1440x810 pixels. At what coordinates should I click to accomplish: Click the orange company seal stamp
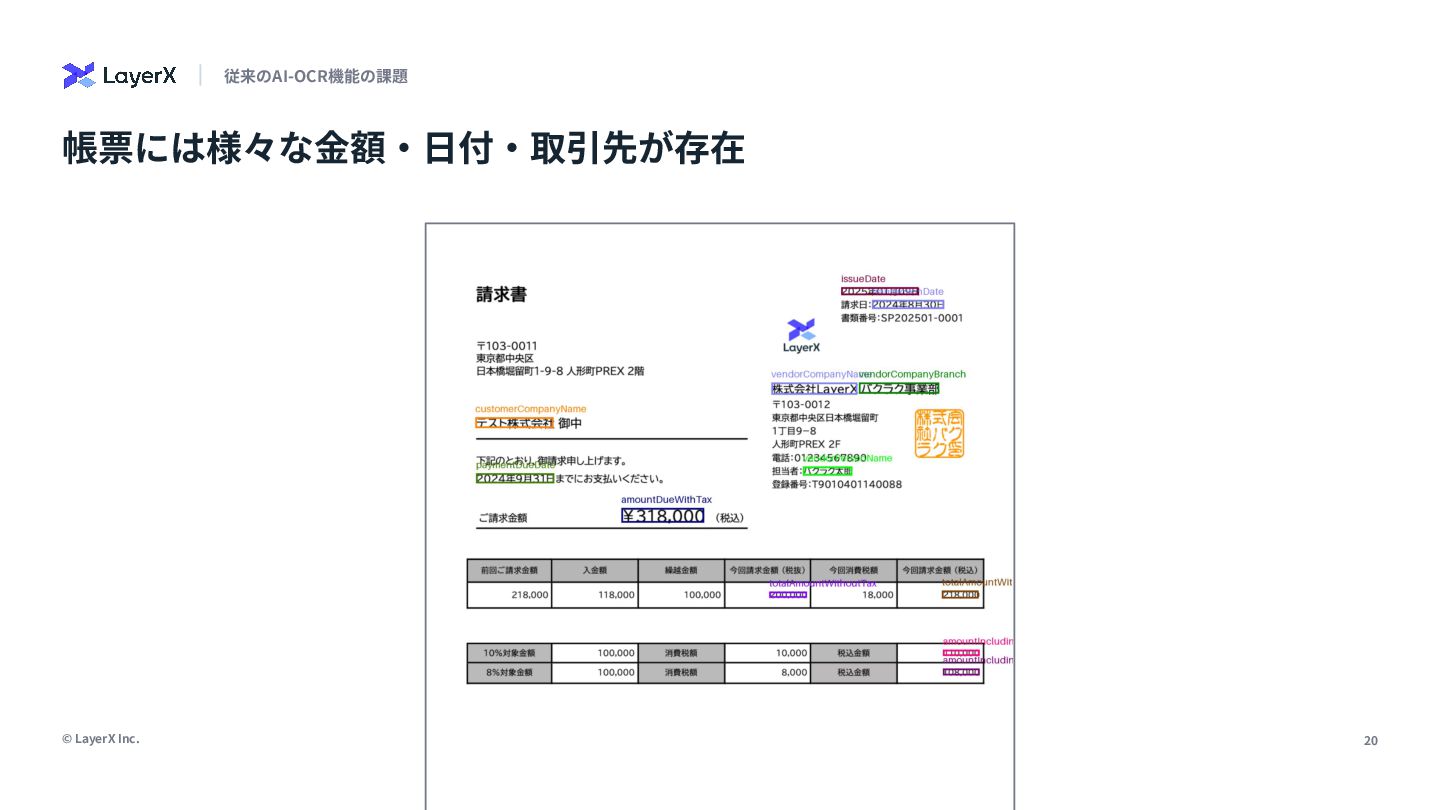939,433
